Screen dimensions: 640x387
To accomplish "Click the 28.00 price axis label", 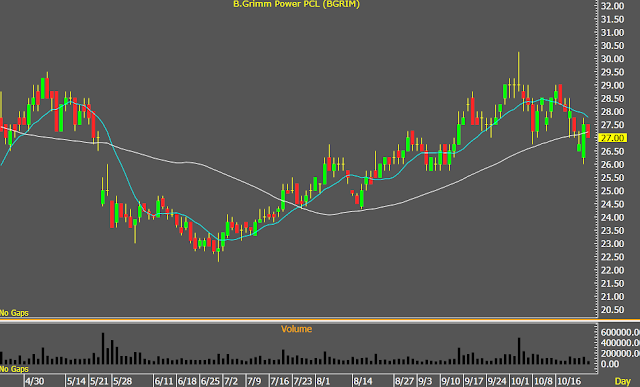I will (x=613, y=112).
